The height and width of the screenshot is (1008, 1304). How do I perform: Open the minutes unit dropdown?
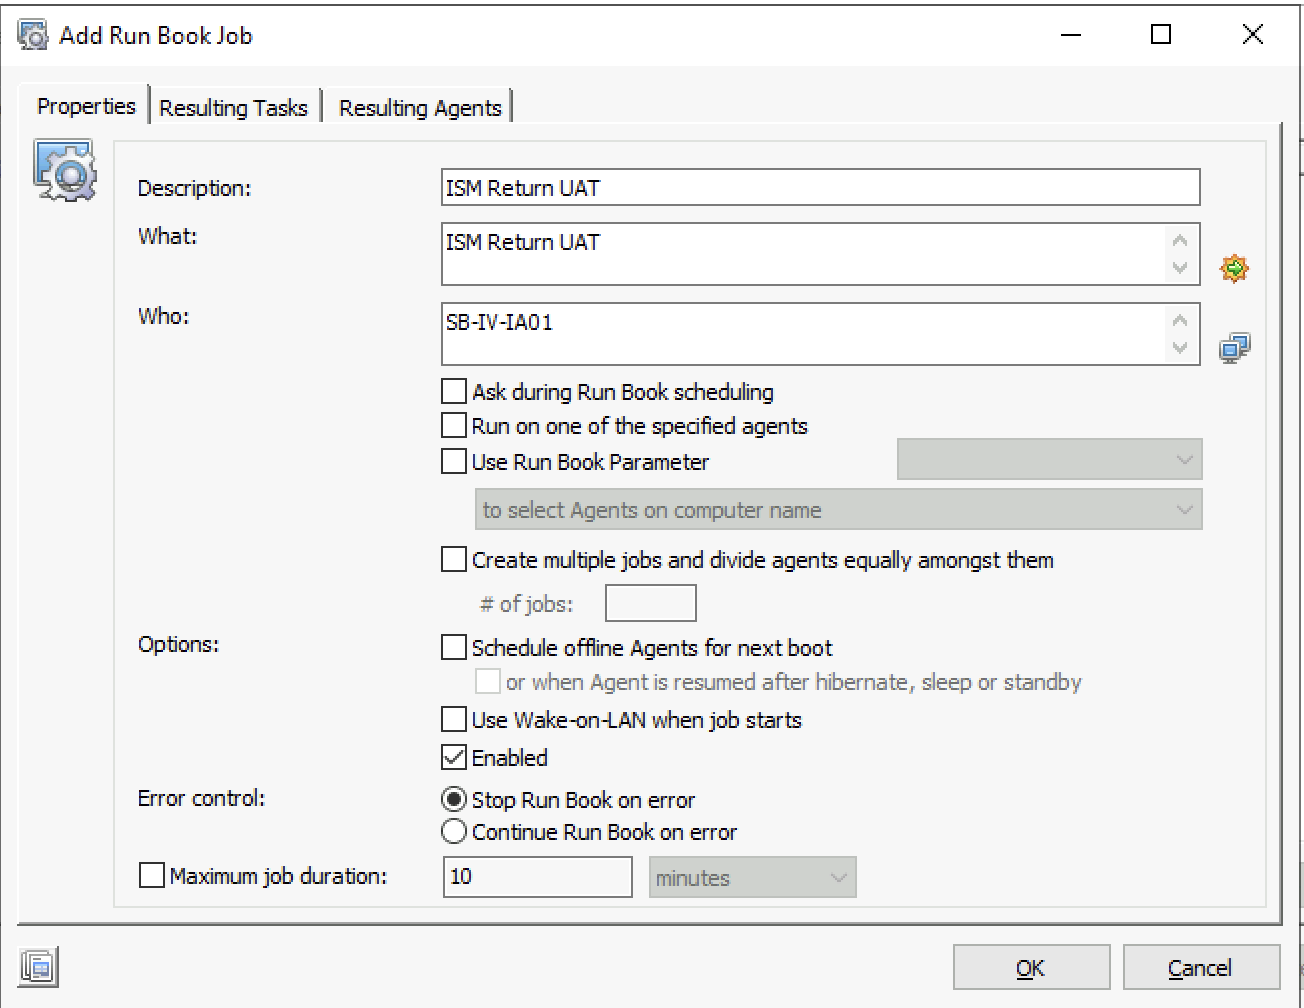[x=753, y=877]
